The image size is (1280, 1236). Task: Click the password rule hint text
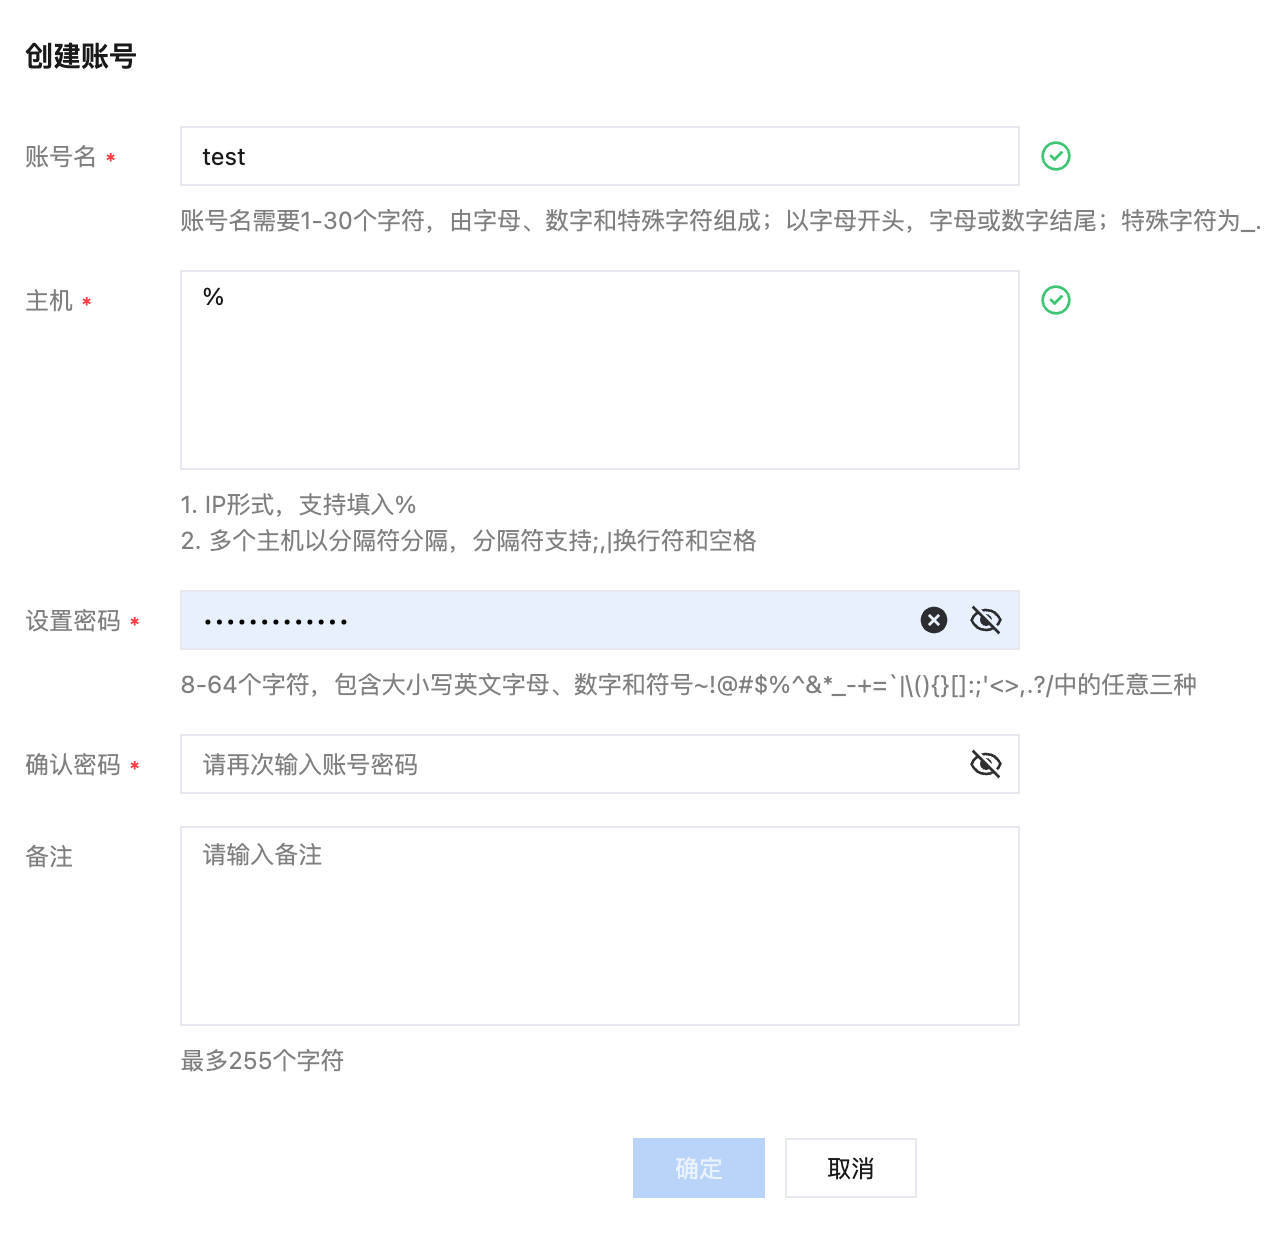click(x=688, y=685)
